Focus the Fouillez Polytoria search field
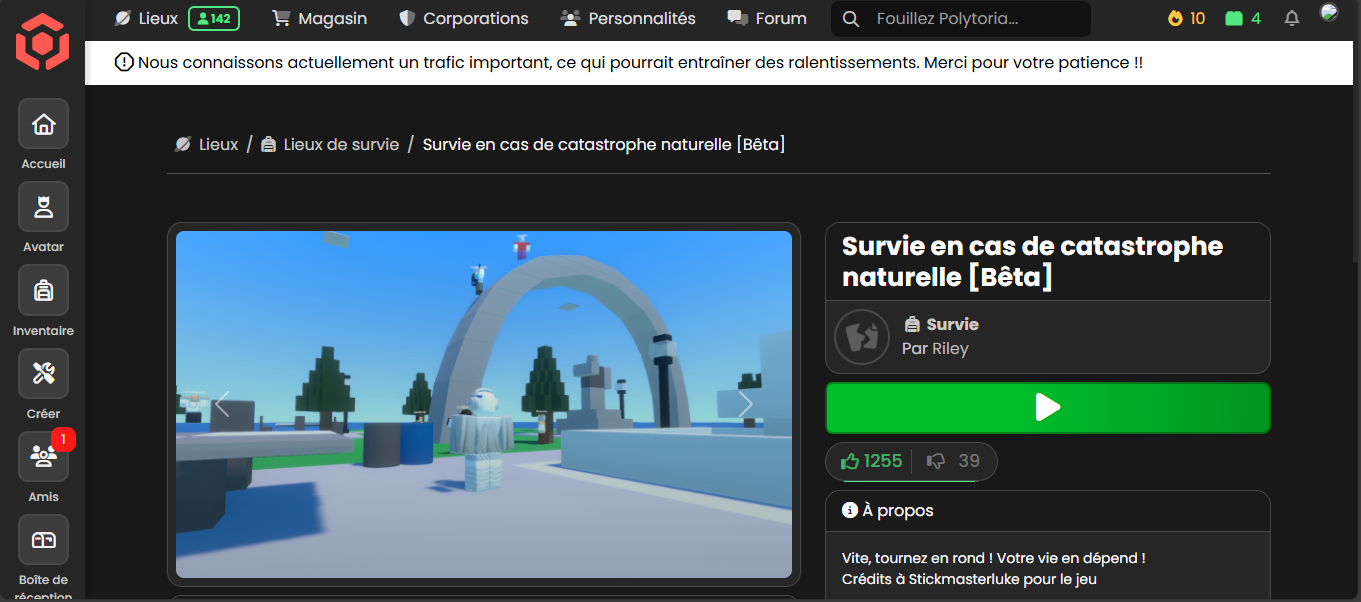This screenshot has width=1361, height=602. [970, 19]
